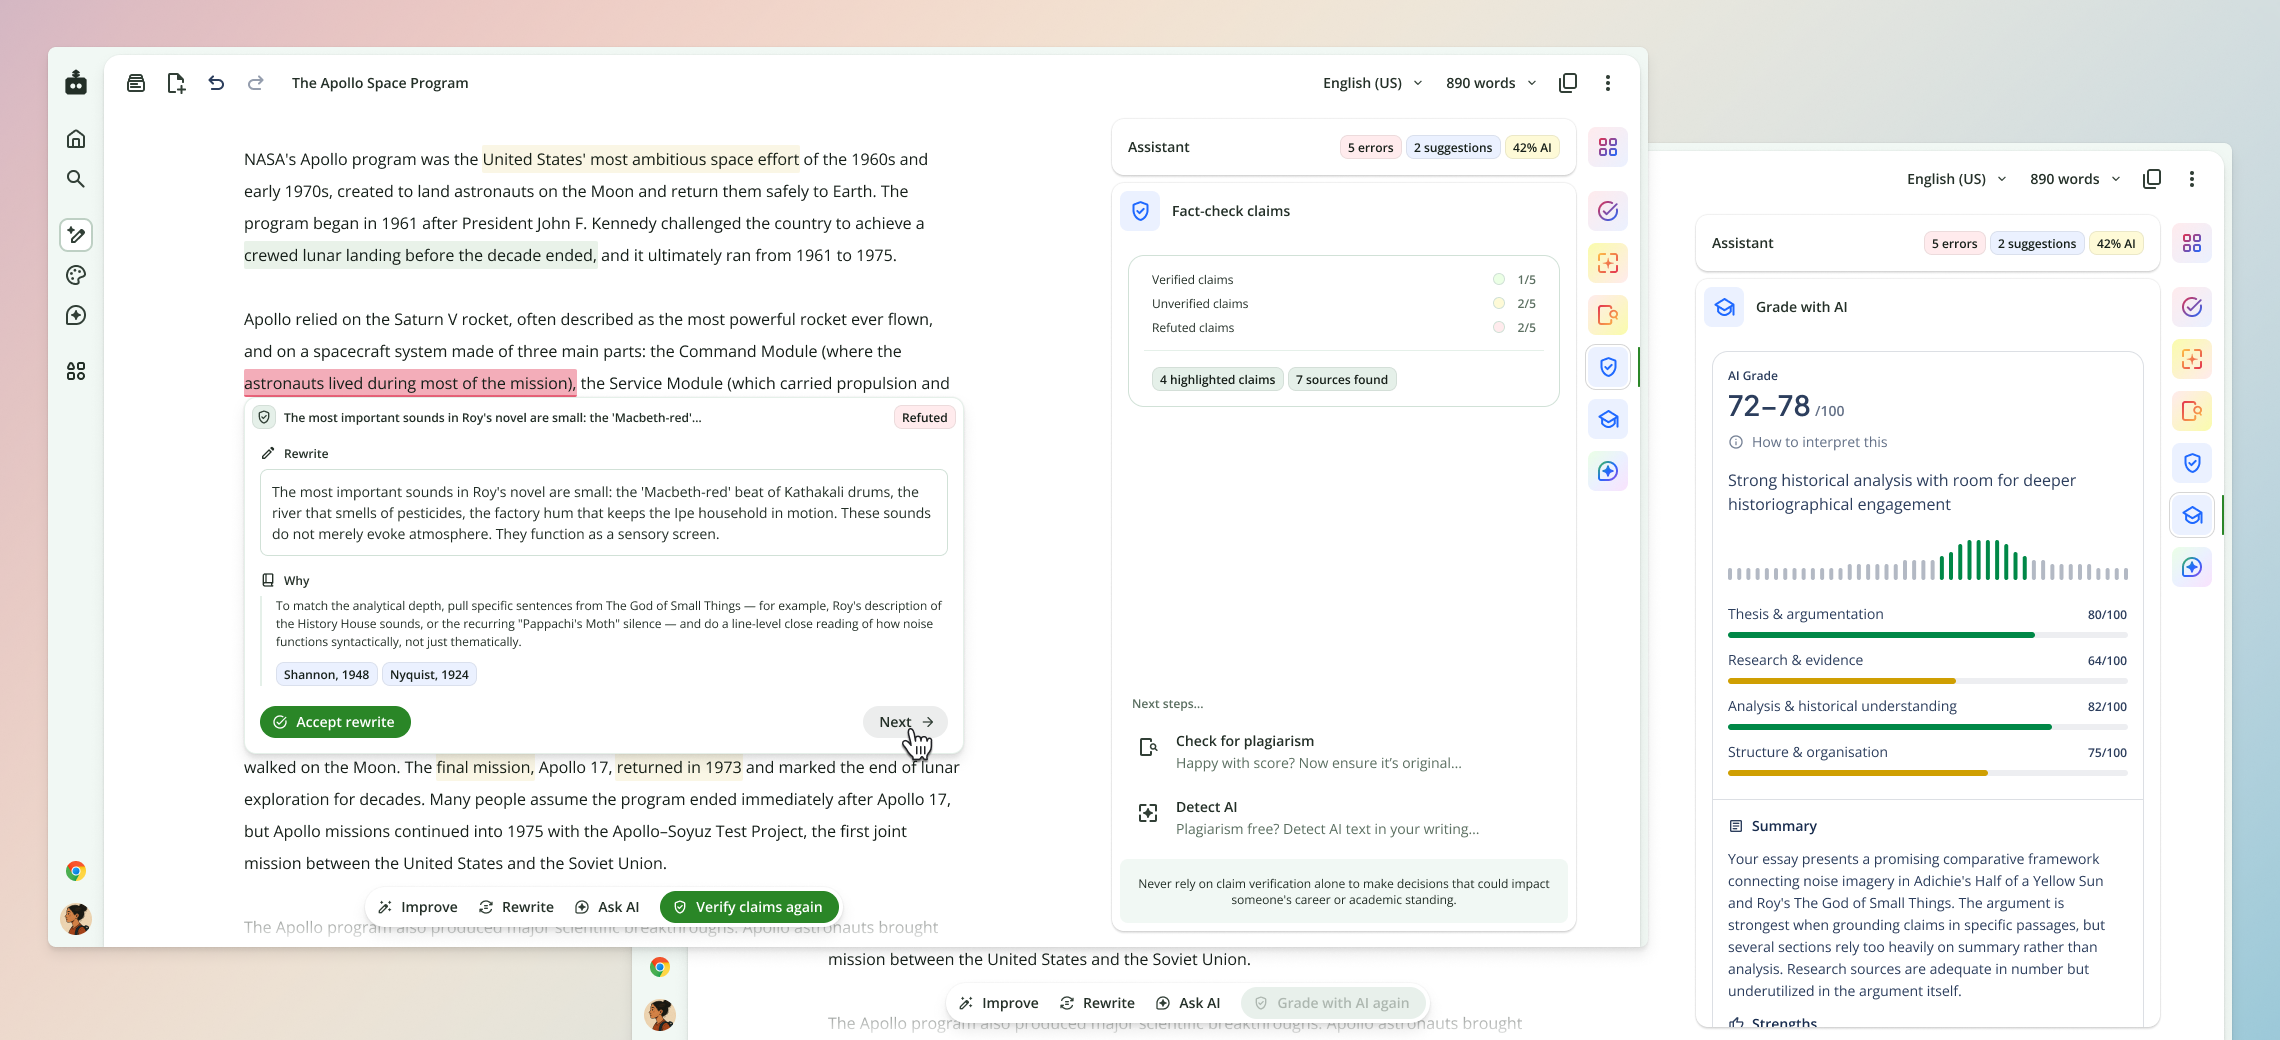Image resolution: width=2280 pixels, height=1040 pixels.
Task: Go to the Next claim
Action: [905, 722]
